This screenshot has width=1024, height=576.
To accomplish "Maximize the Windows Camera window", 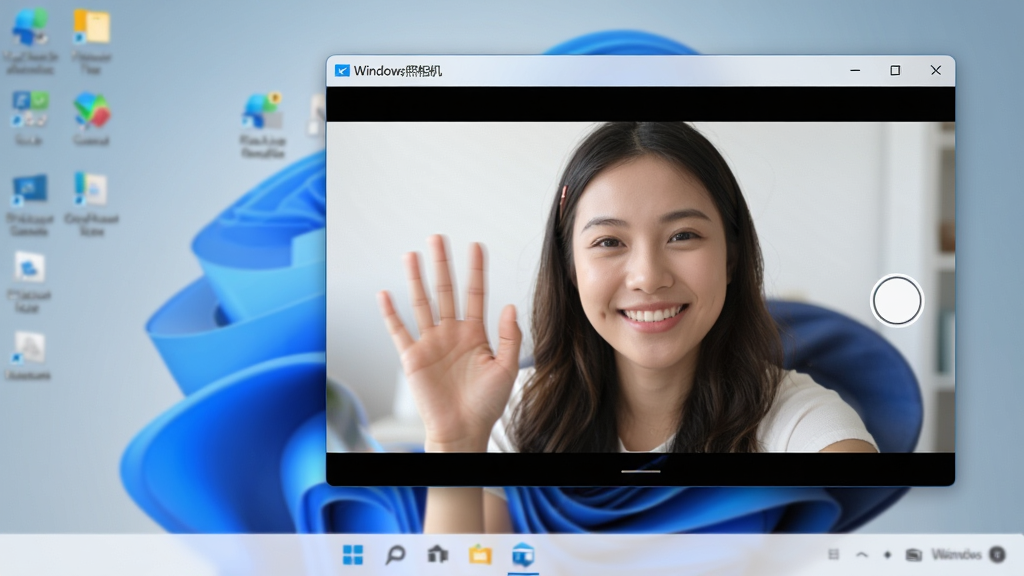I will tap(895, 71).
